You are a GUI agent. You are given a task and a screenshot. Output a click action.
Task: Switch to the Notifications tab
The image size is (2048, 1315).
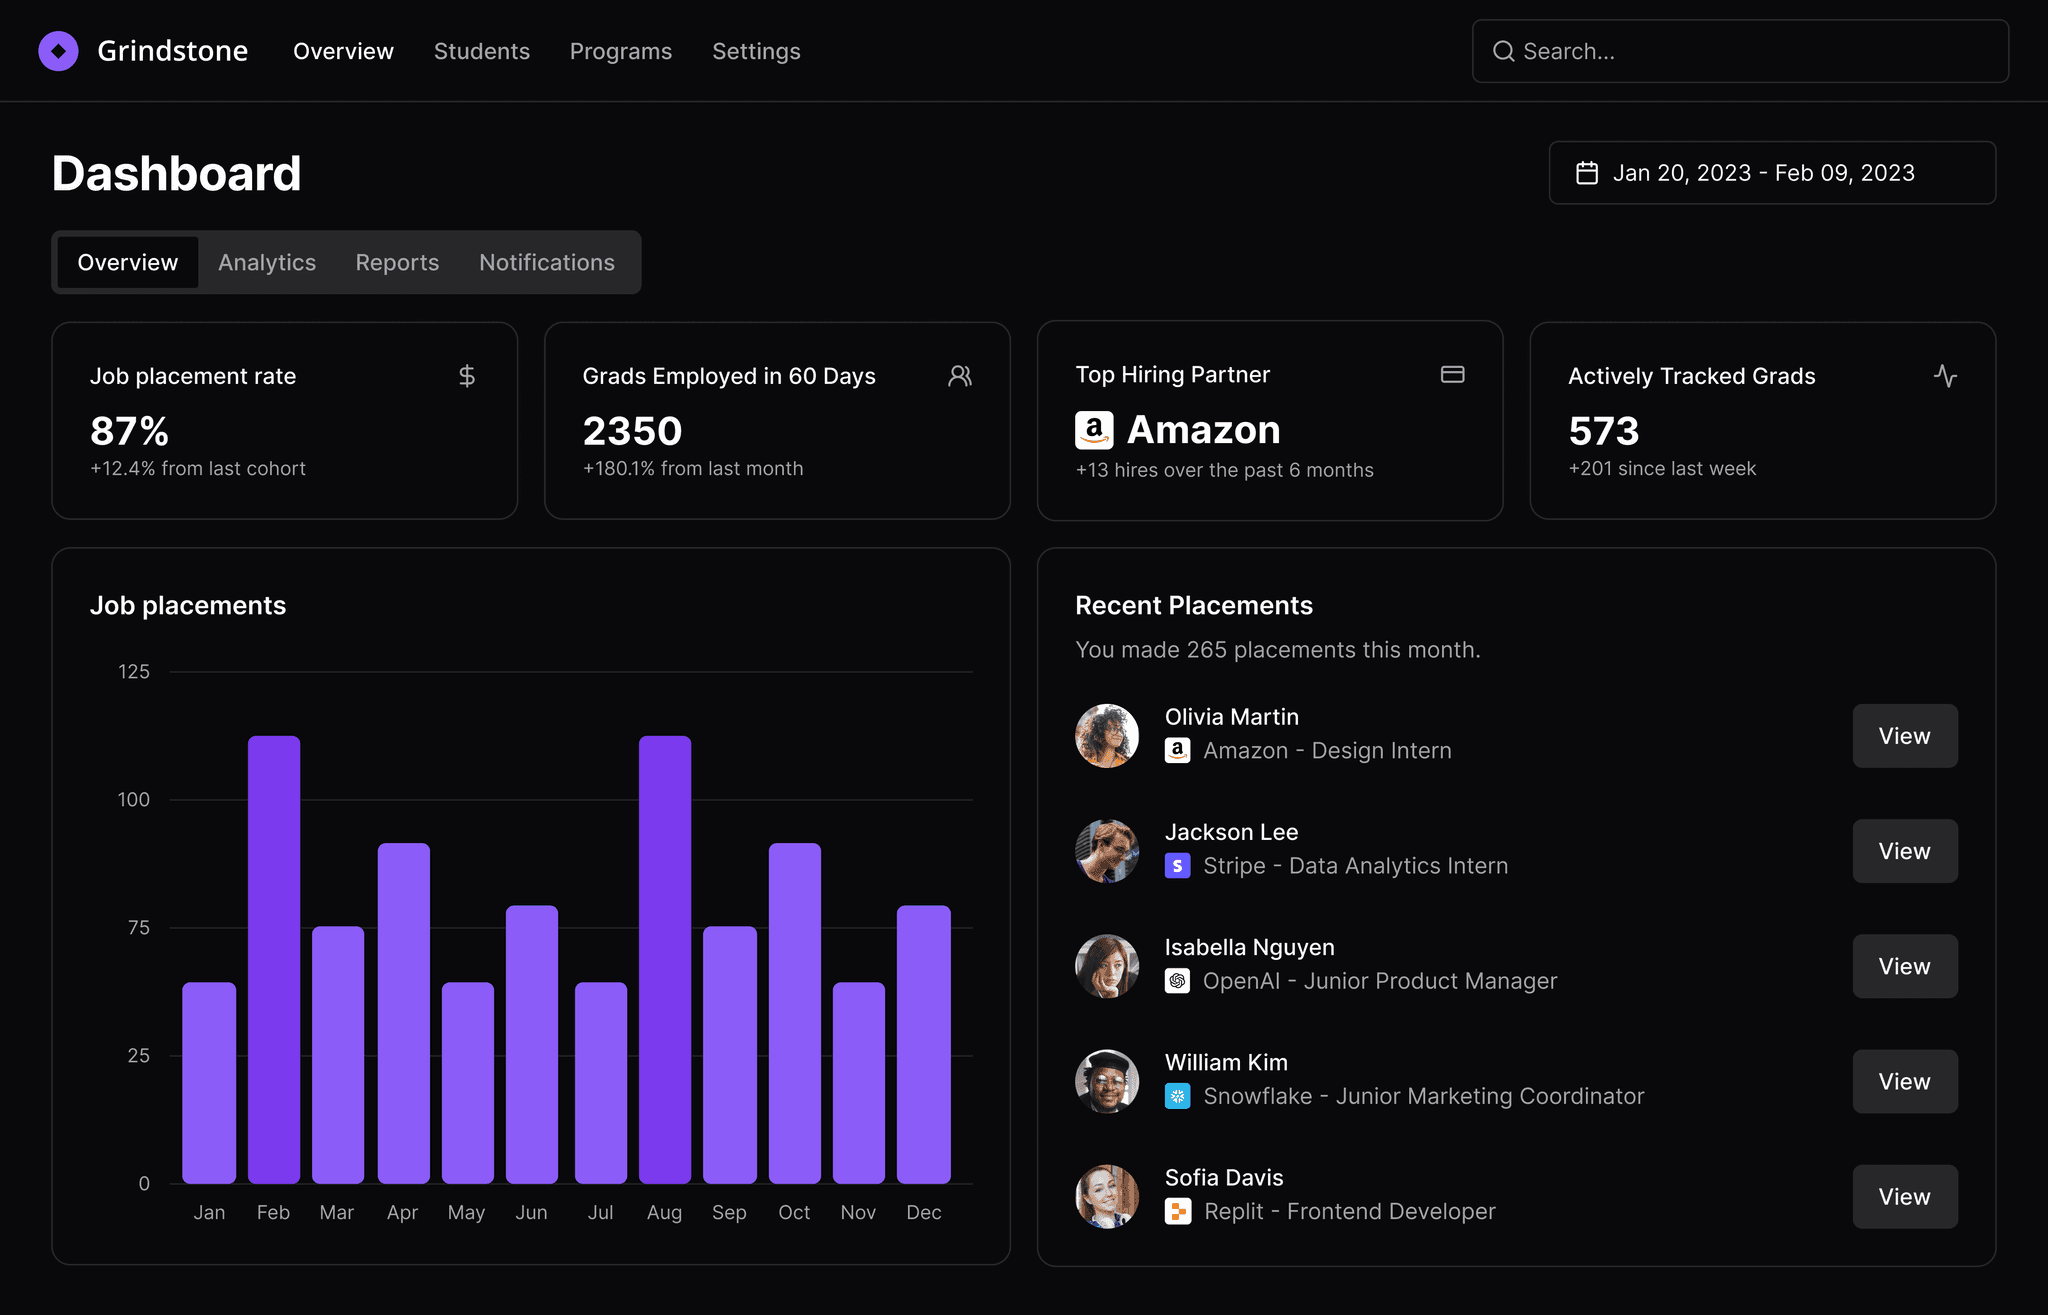coord(547,262)
